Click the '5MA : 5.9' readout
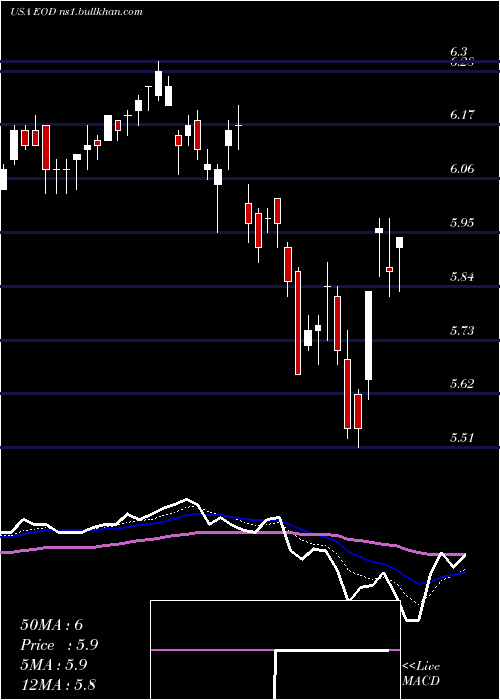The width and height of the screenshot is (500, 700). 54,665
